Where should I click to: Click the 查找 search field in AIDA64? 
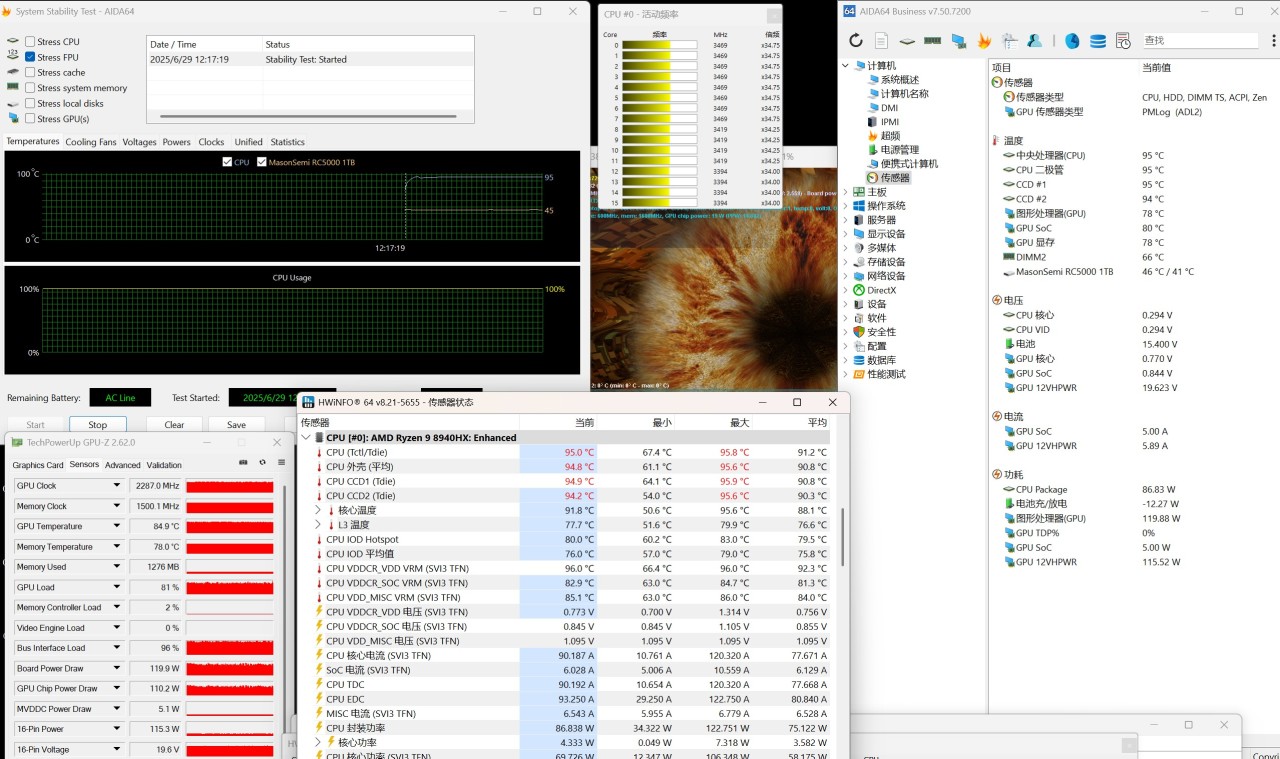tap(1199, 41)
